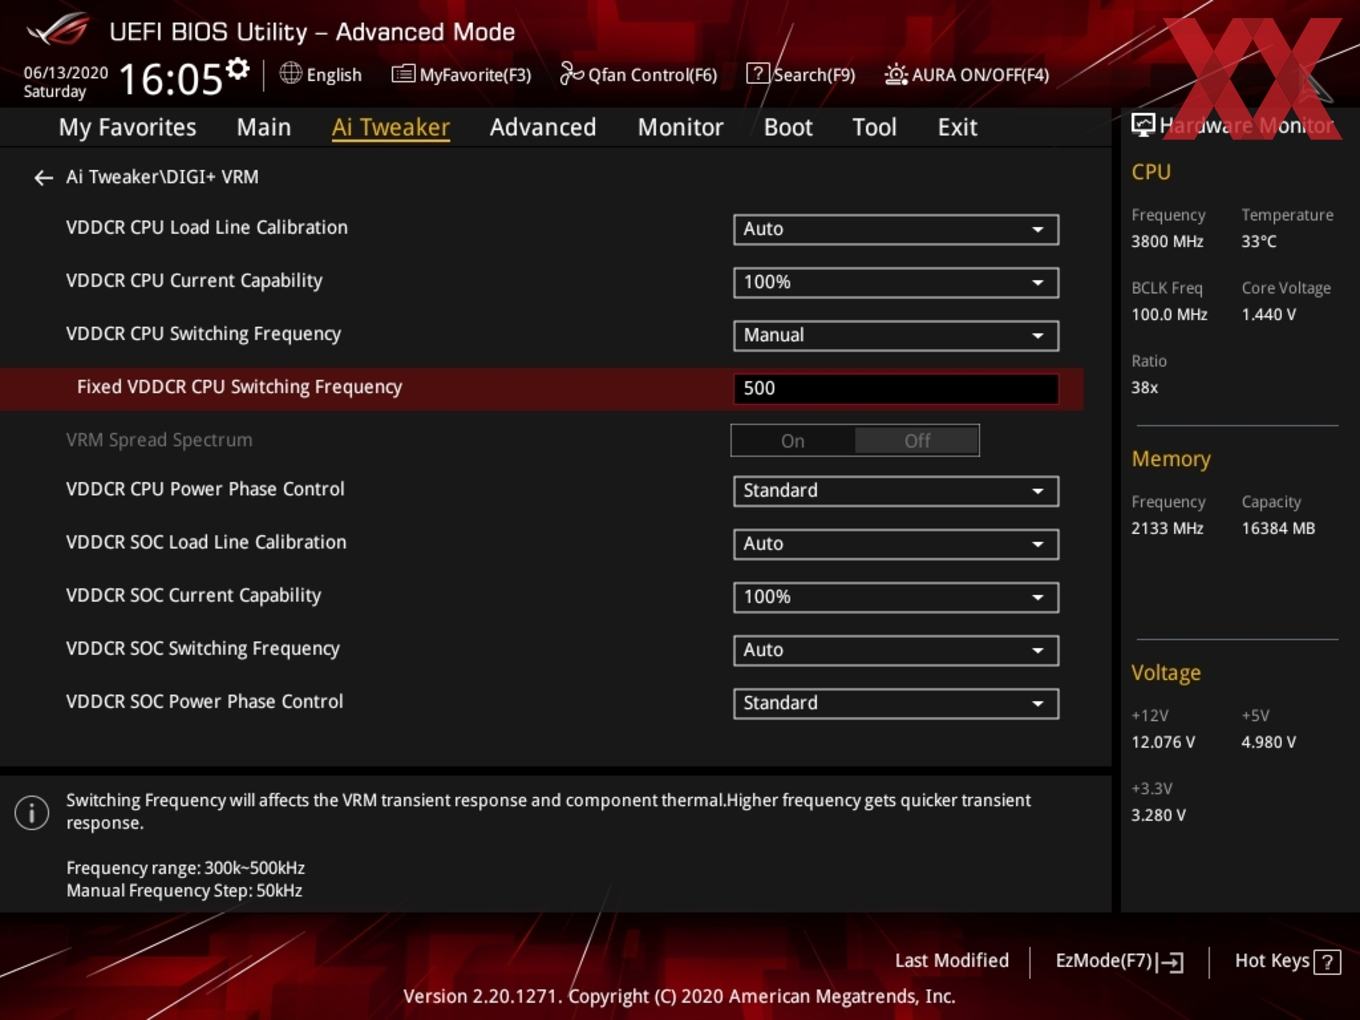Viewport: 1360px width, 1020px height.
Task: Open VDDCR CPU Load Line Calibration dropdown
Action: [896, 229]
